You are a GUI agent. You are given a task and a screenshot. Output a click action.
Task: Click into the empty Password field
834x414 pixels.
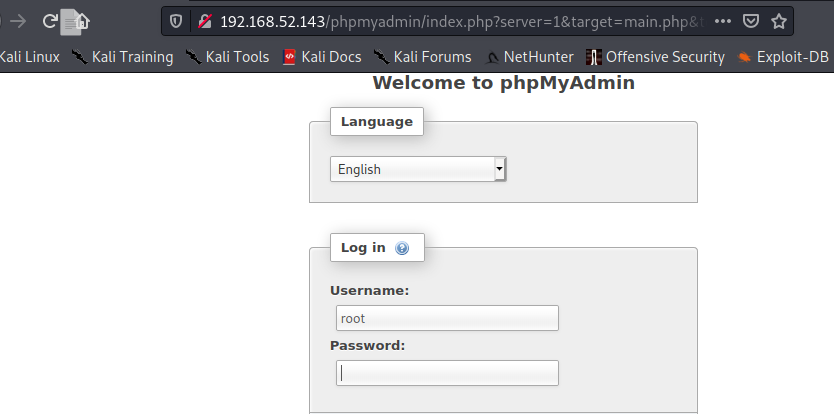tap(447, 373)
